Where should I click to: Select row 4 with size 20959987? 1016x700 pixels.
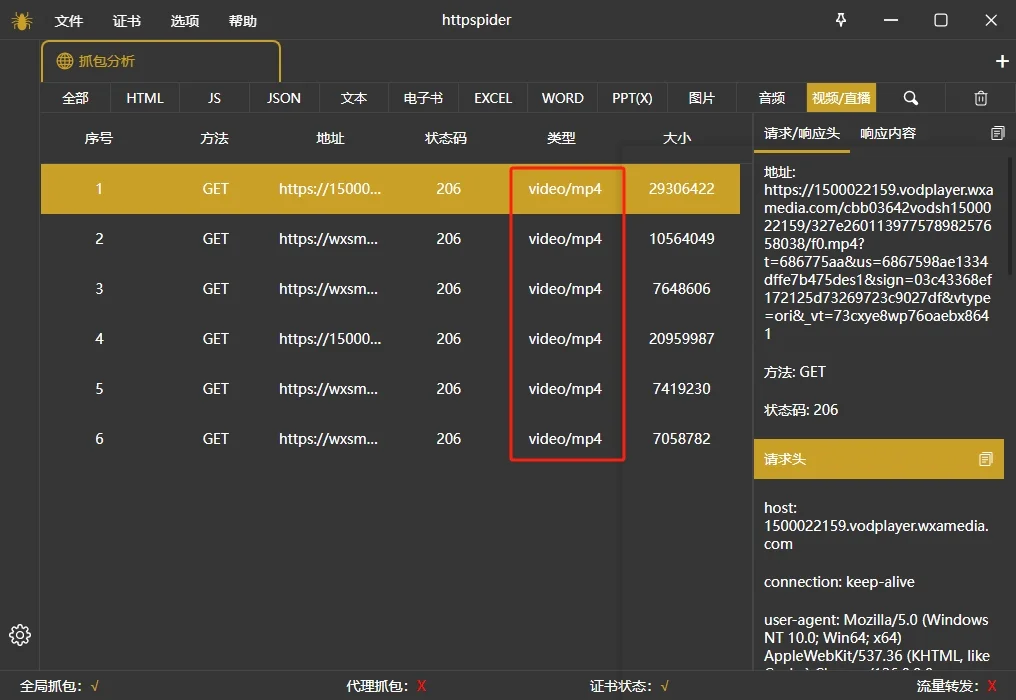[x=390, y=338]
